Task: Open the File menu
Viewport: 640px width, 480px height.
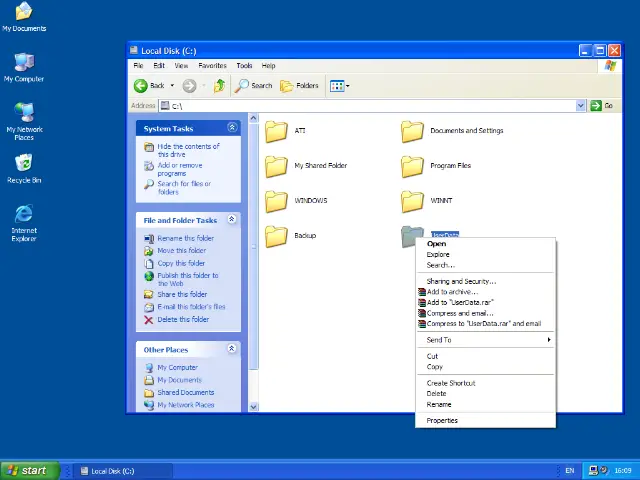Action: pyautogui.click(x=138, y=66)
